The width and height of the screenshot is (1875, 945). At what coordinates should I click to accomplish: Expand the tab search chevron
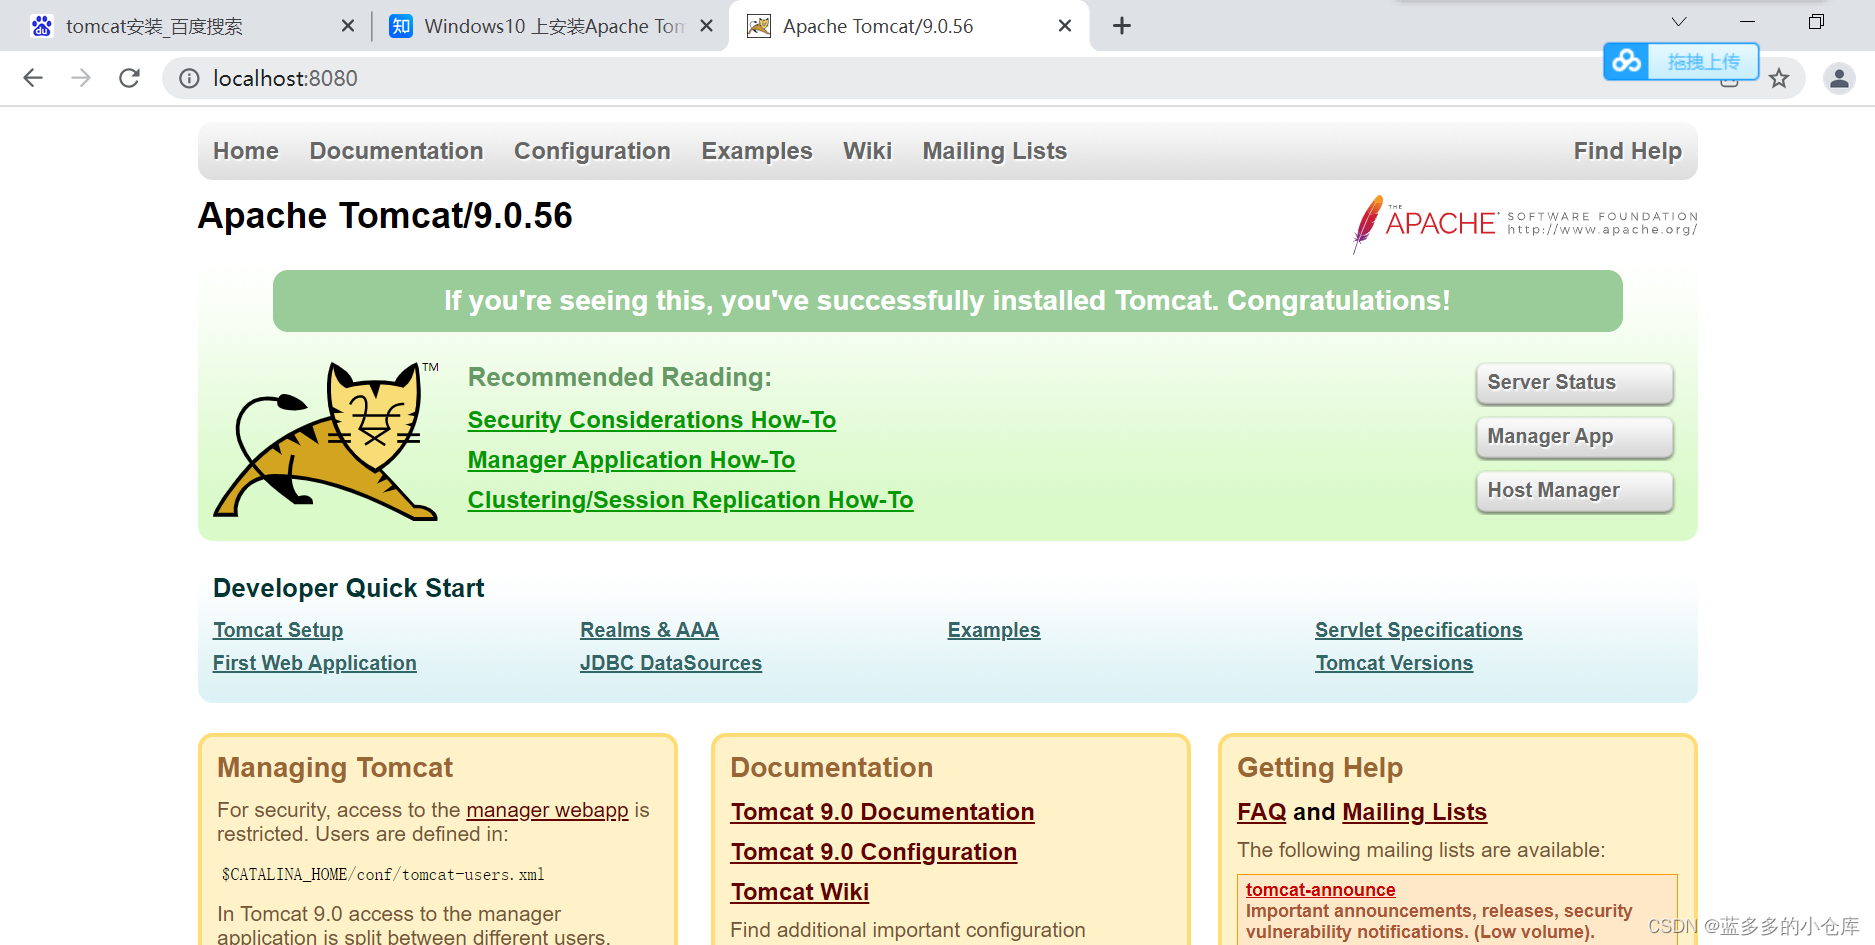click(x=1679, y=22)
